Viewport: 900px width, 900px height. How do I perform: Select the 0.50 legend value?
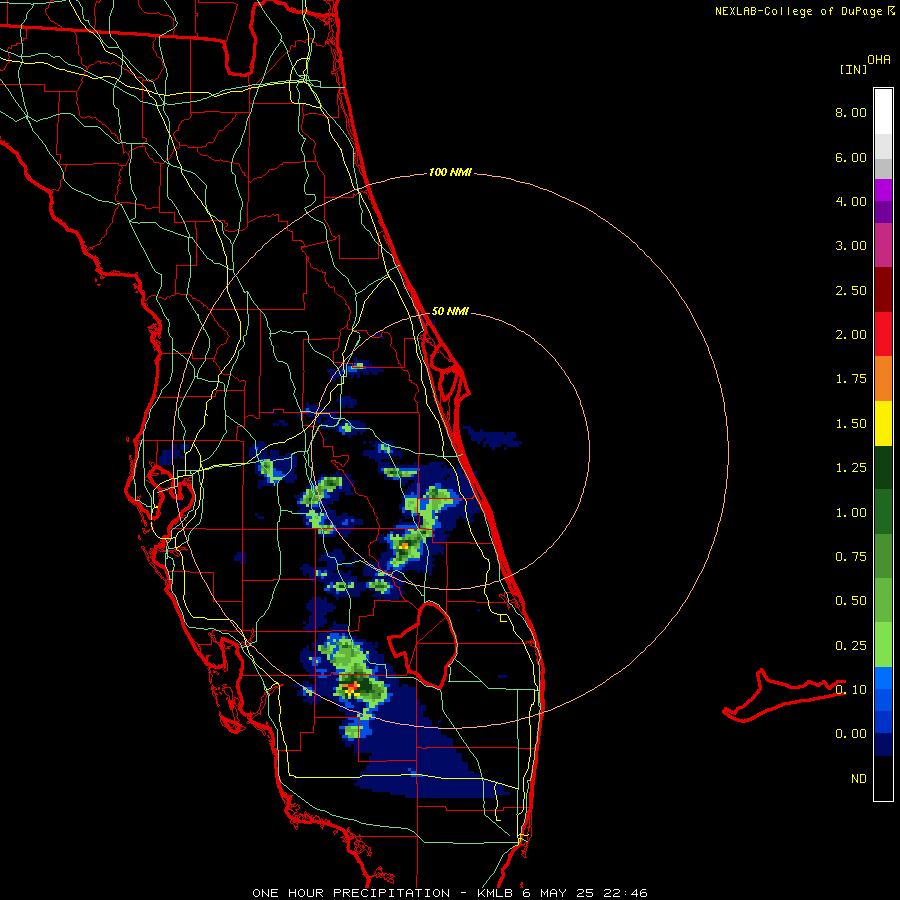[851, 601]
